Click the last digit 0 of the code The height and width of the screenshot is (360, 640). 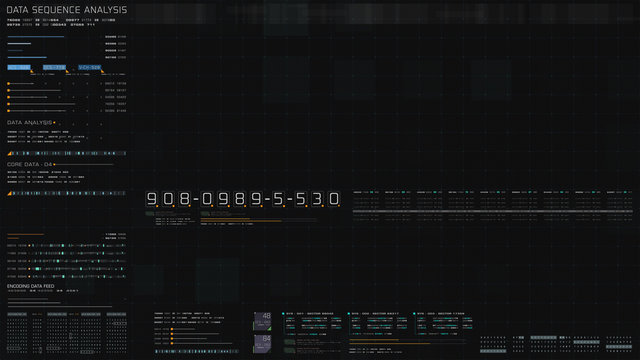pos(334,199)
